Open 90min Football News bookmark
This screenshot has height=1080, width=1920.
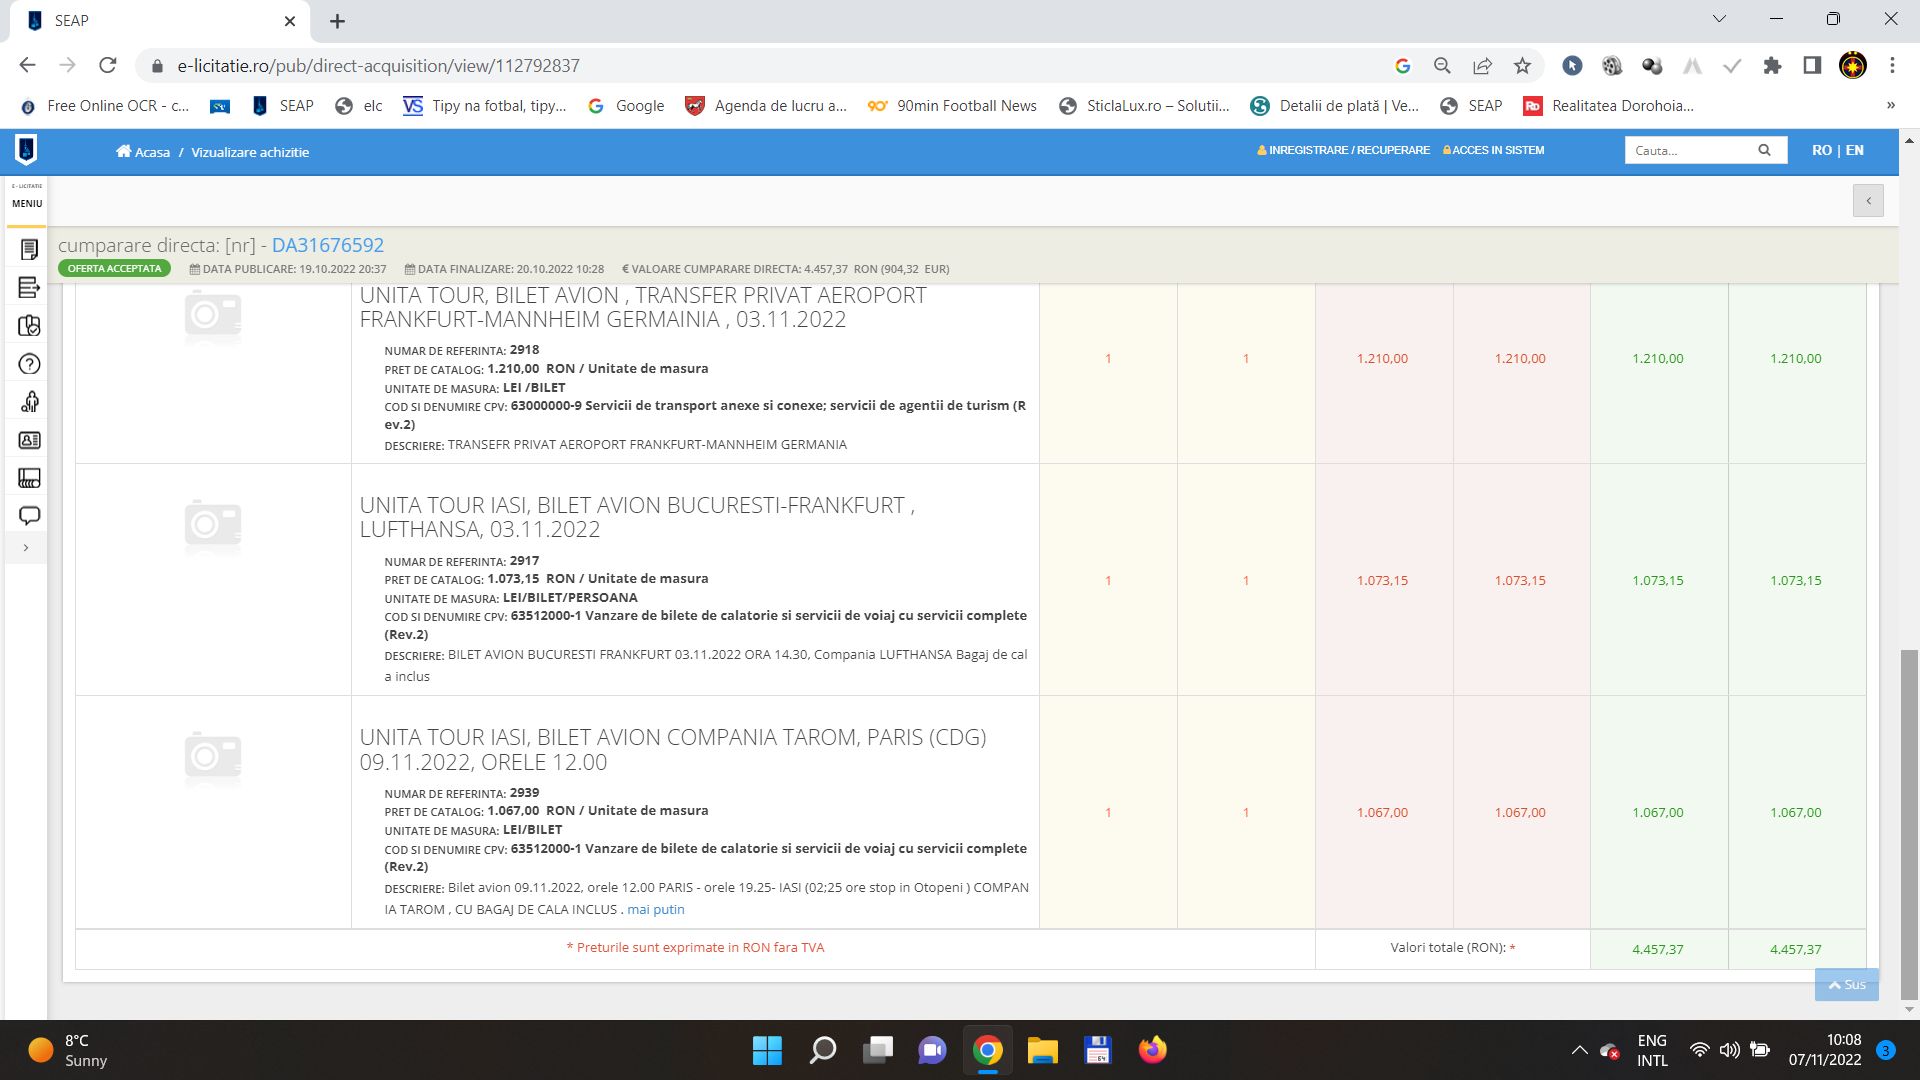952,106
